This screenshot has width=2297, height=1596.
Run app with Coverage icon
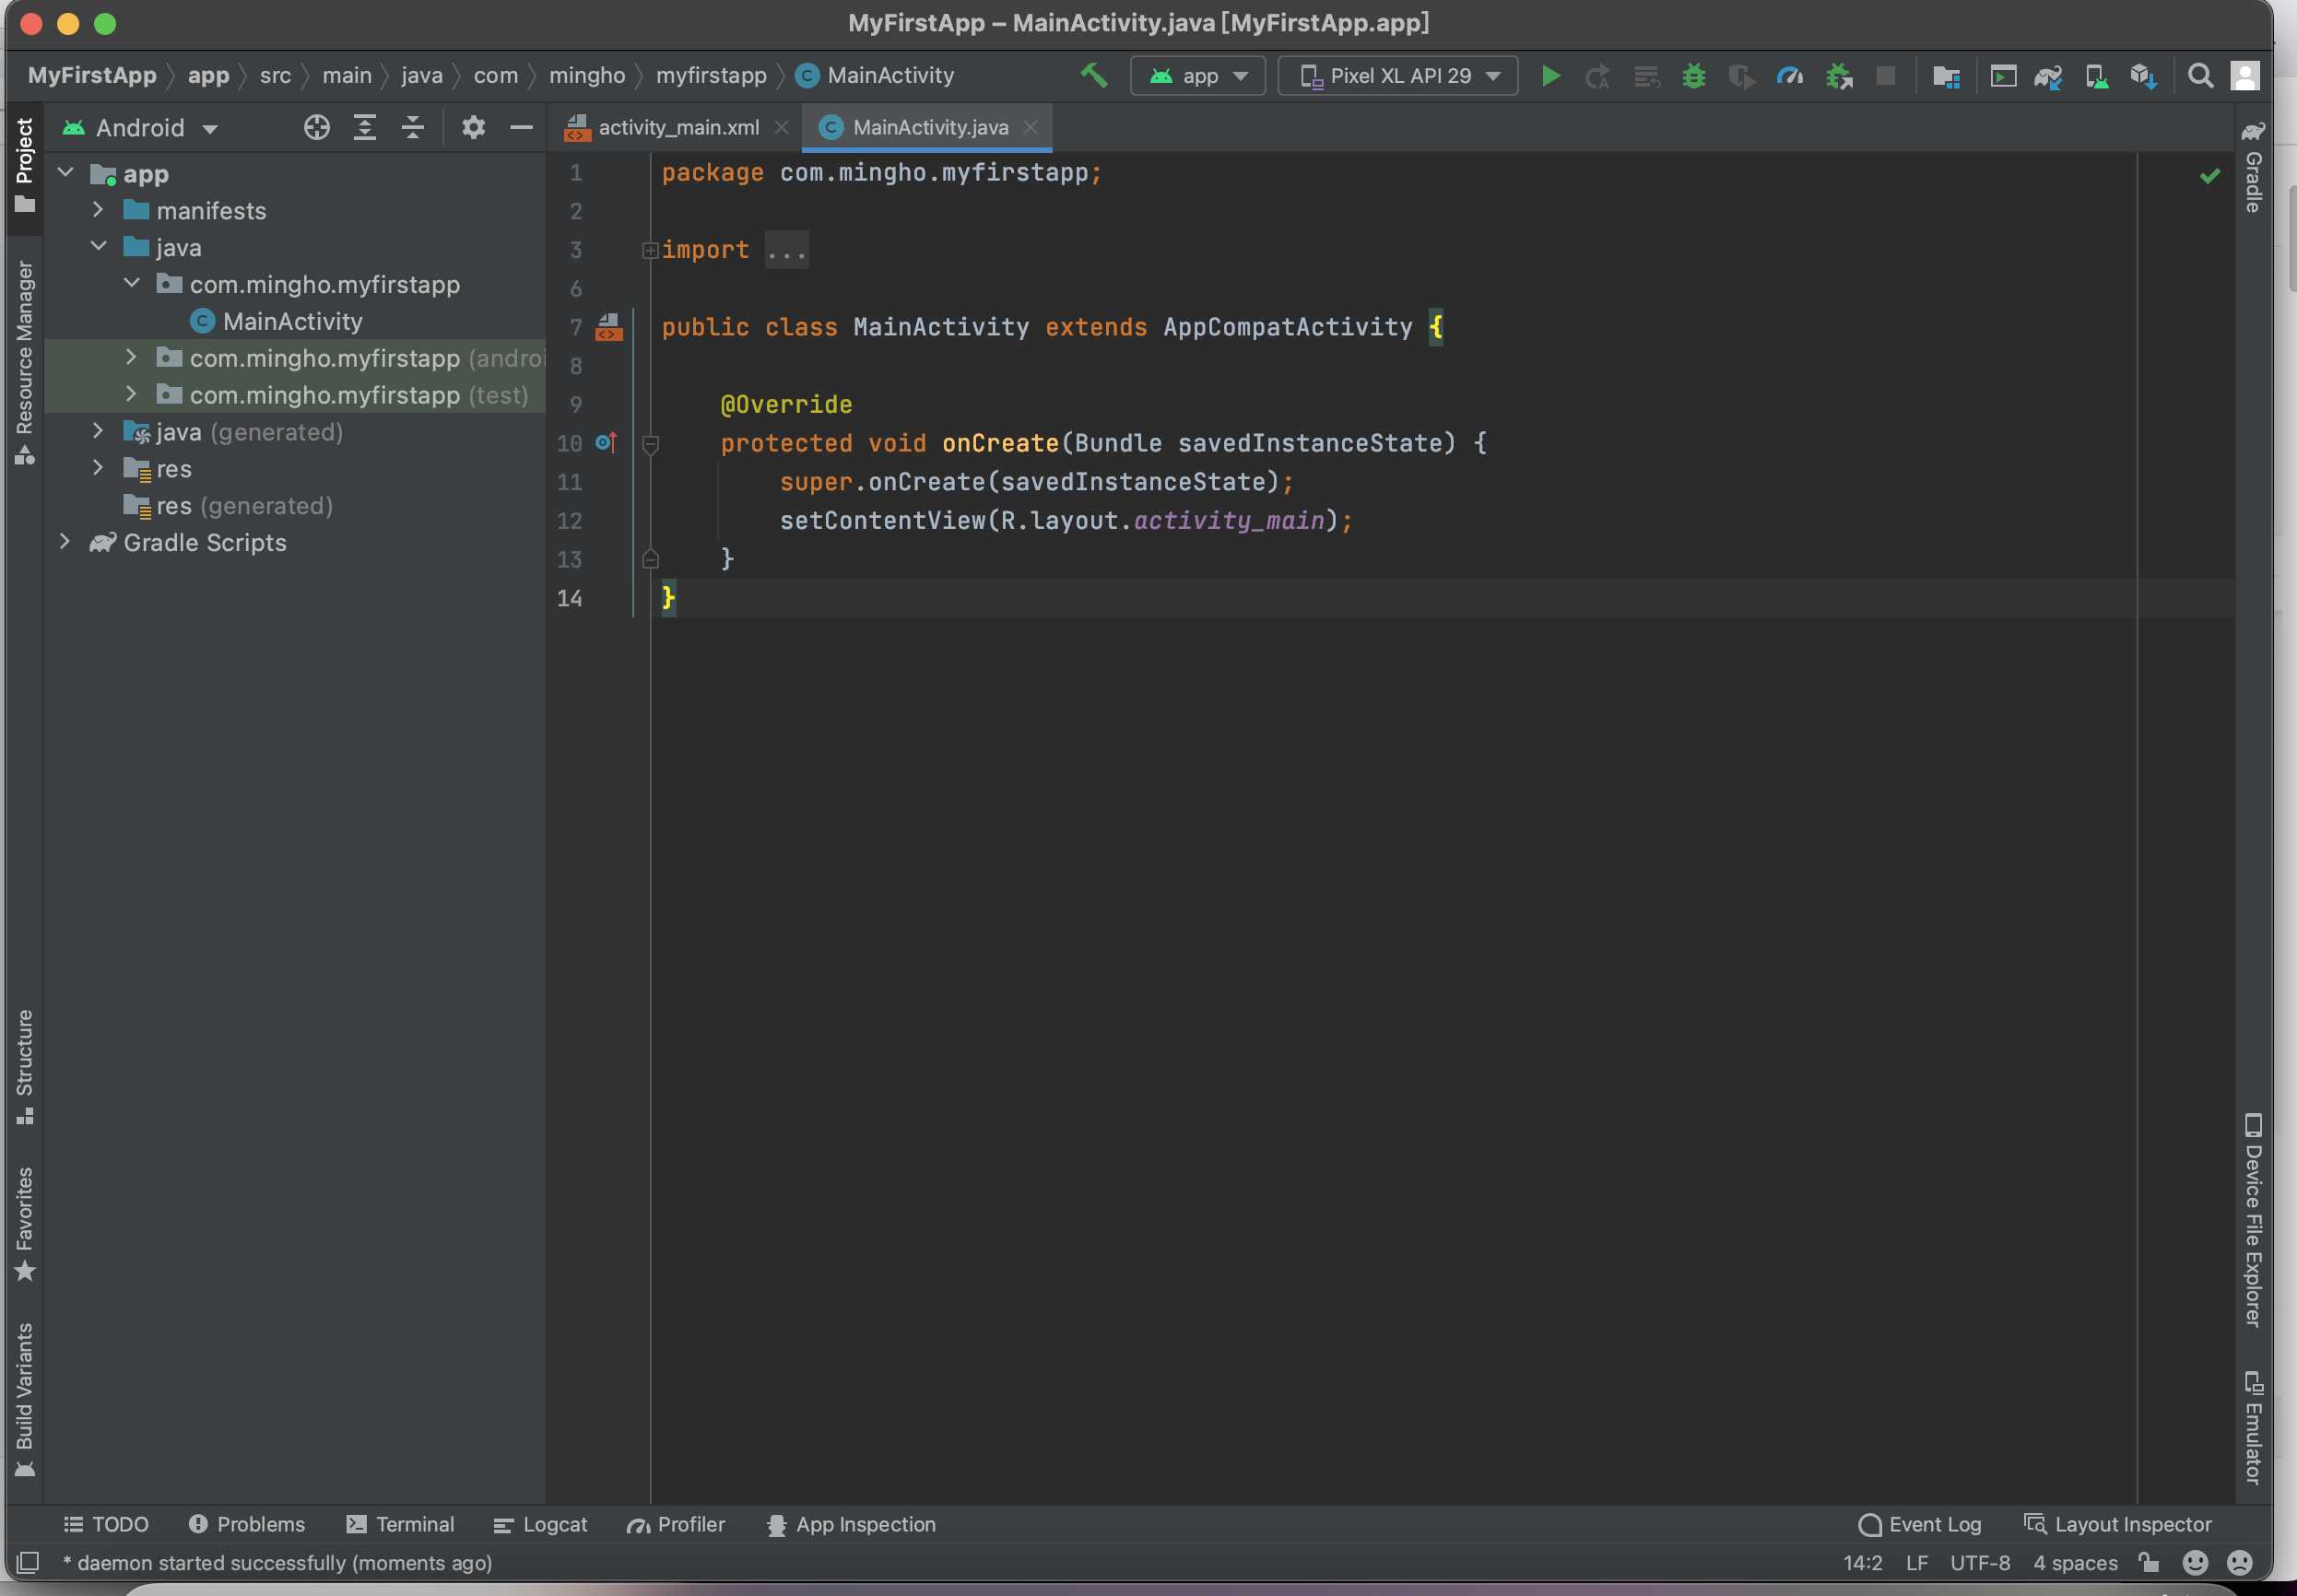[1741, 76]
